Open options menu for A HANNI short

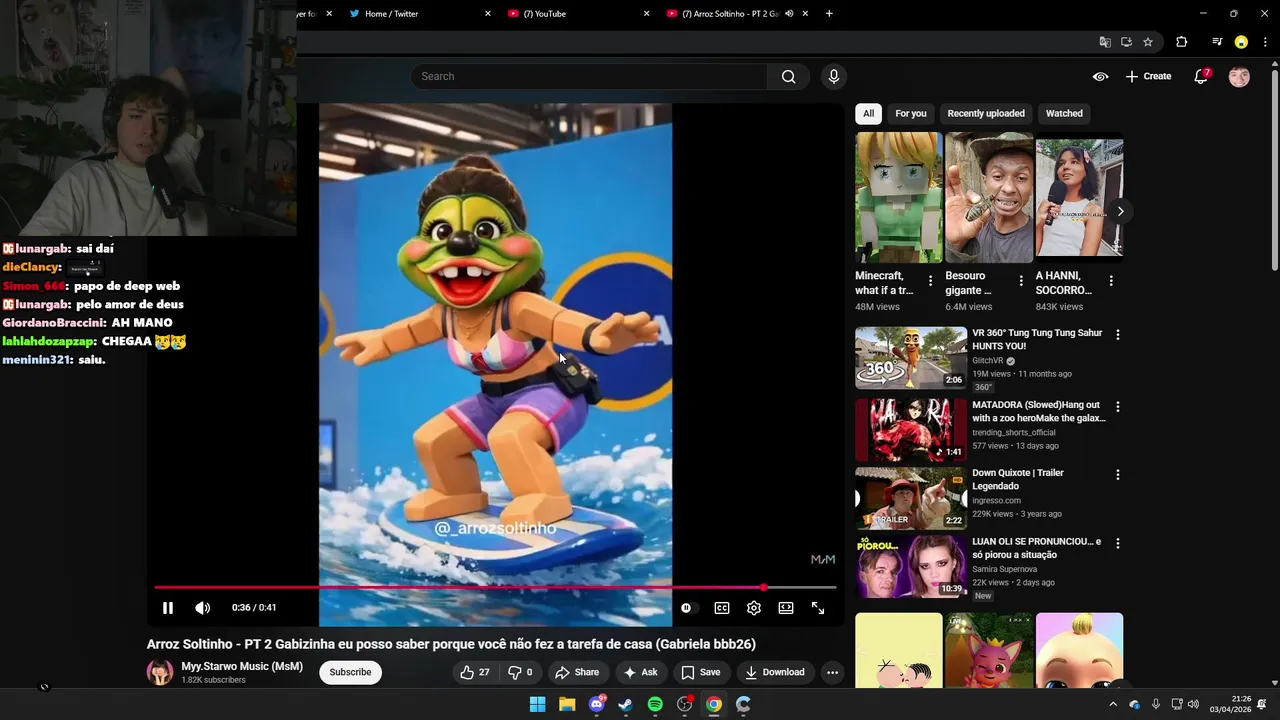[1110, 281]
